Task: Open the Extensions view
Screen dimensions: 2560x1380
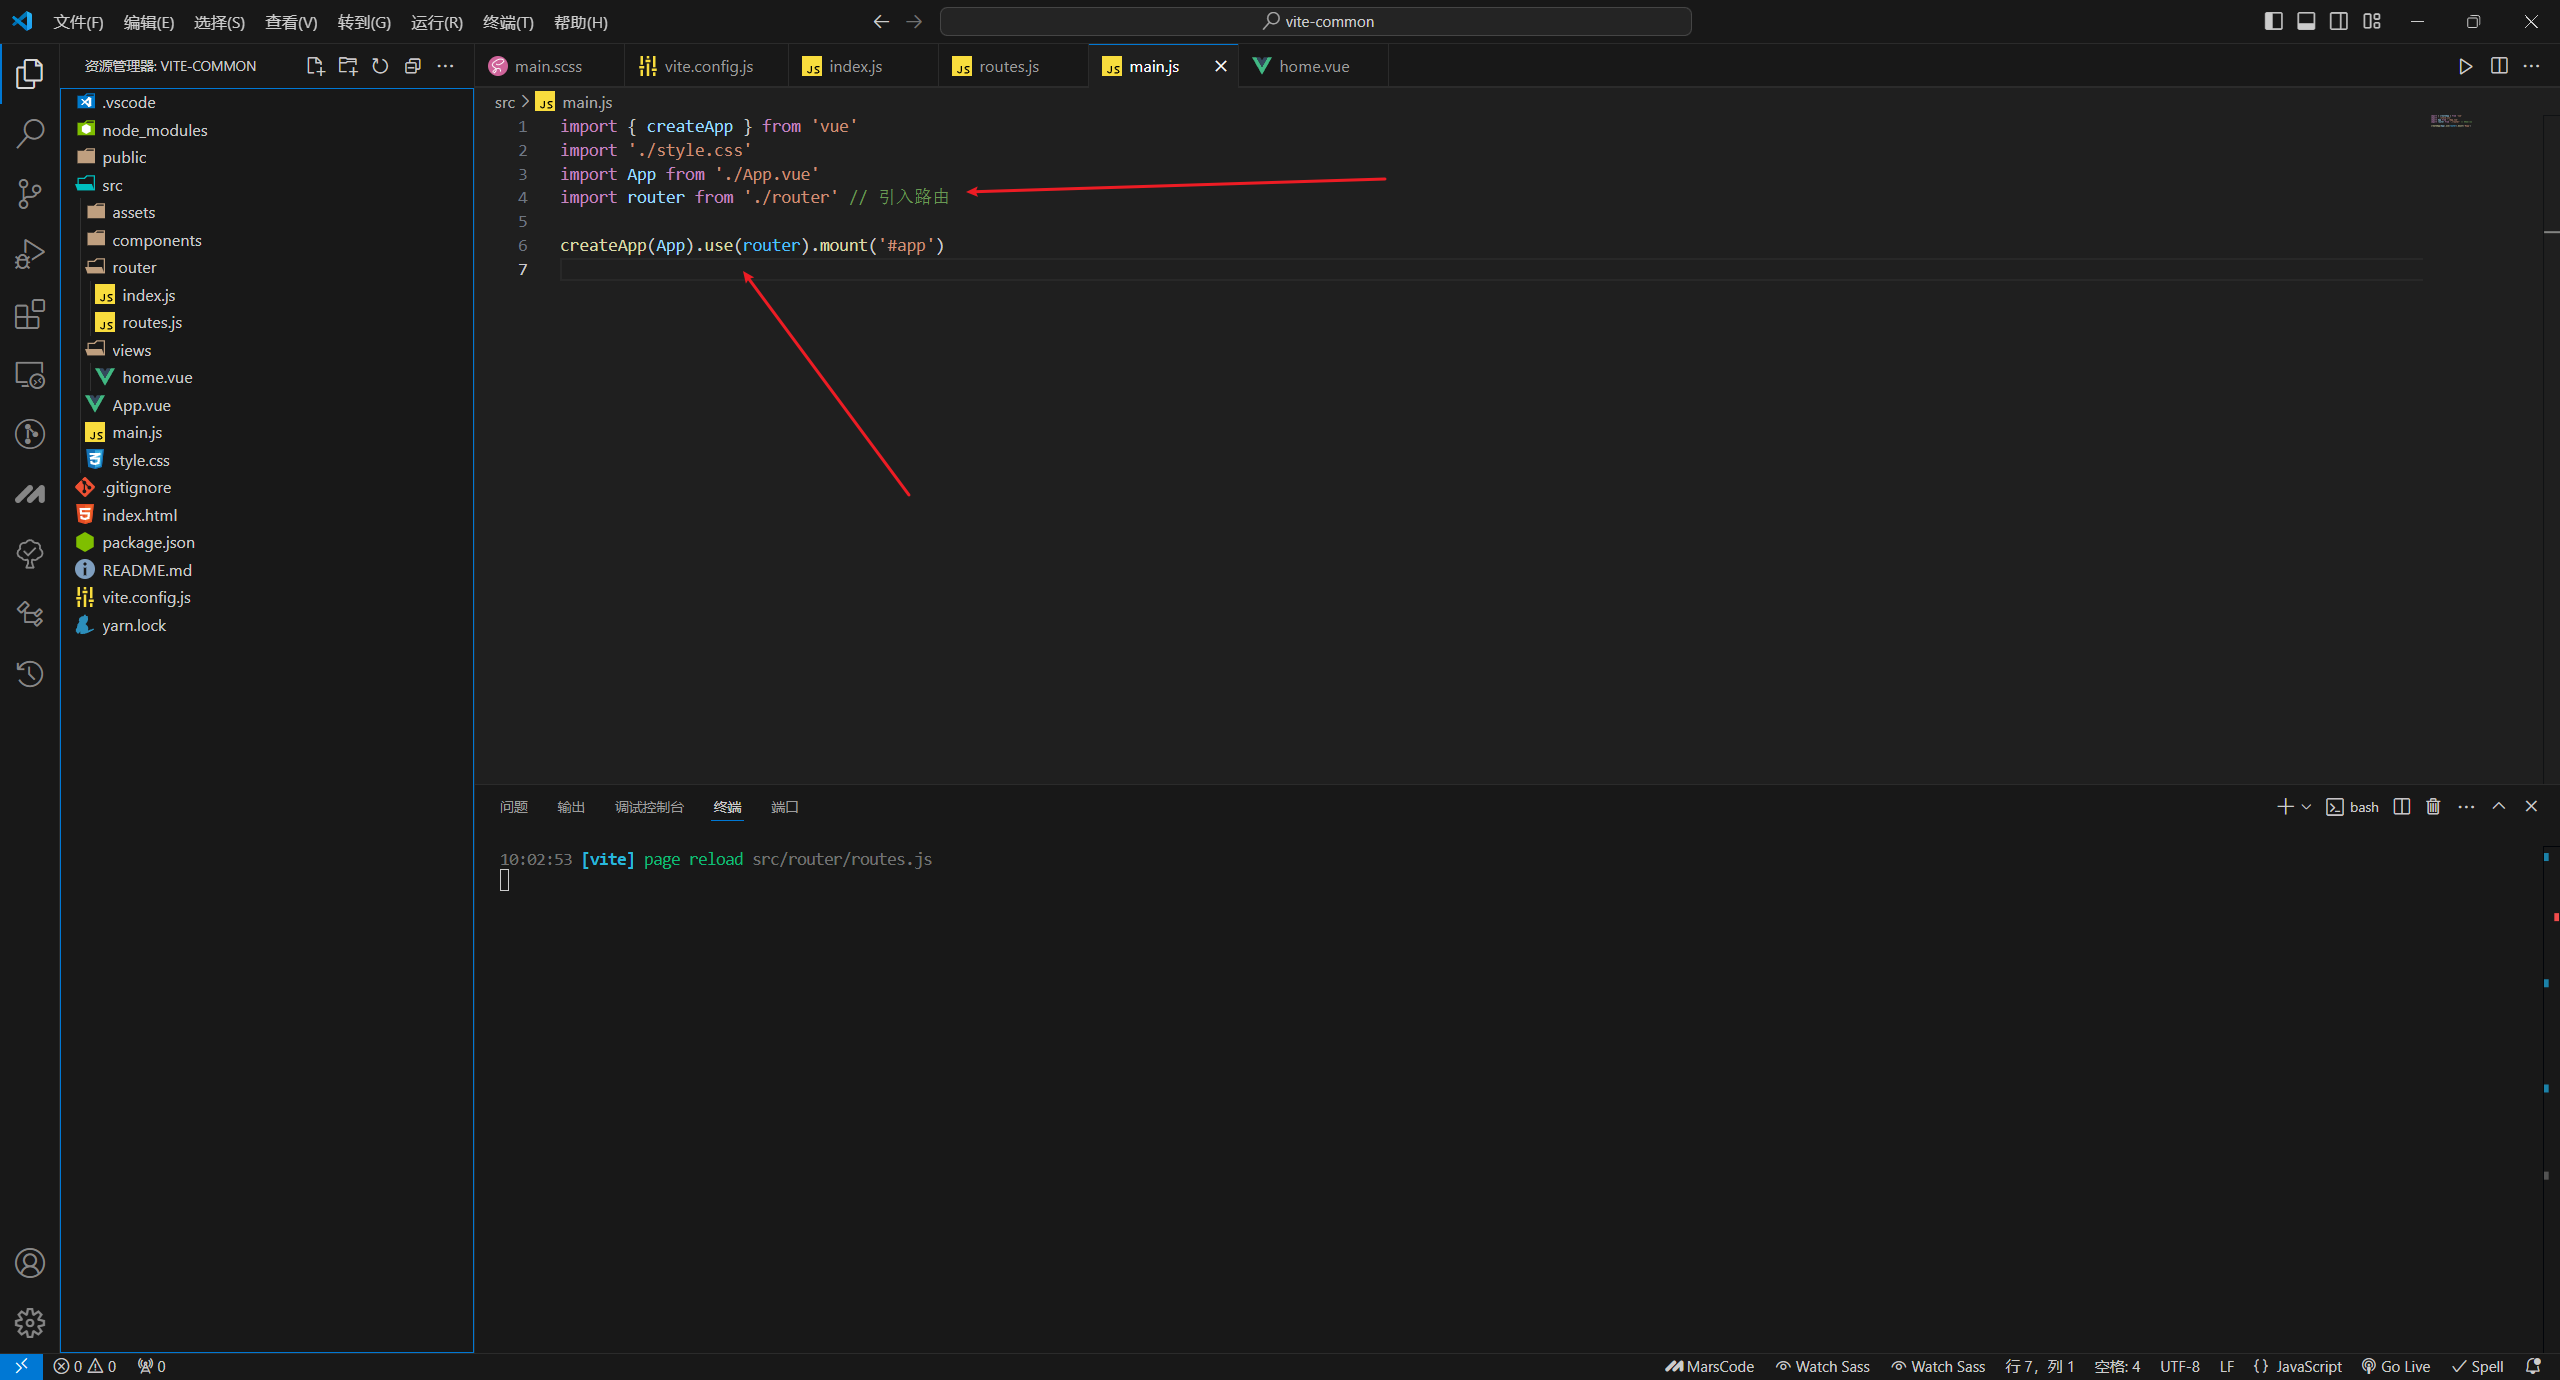Action: [30, 315]
